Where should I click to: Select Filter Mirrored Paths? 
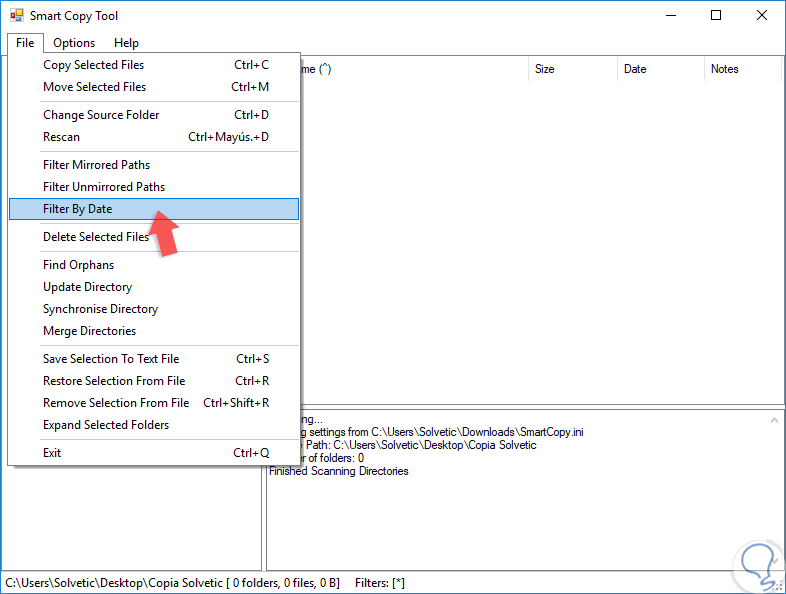pos(154,165)
